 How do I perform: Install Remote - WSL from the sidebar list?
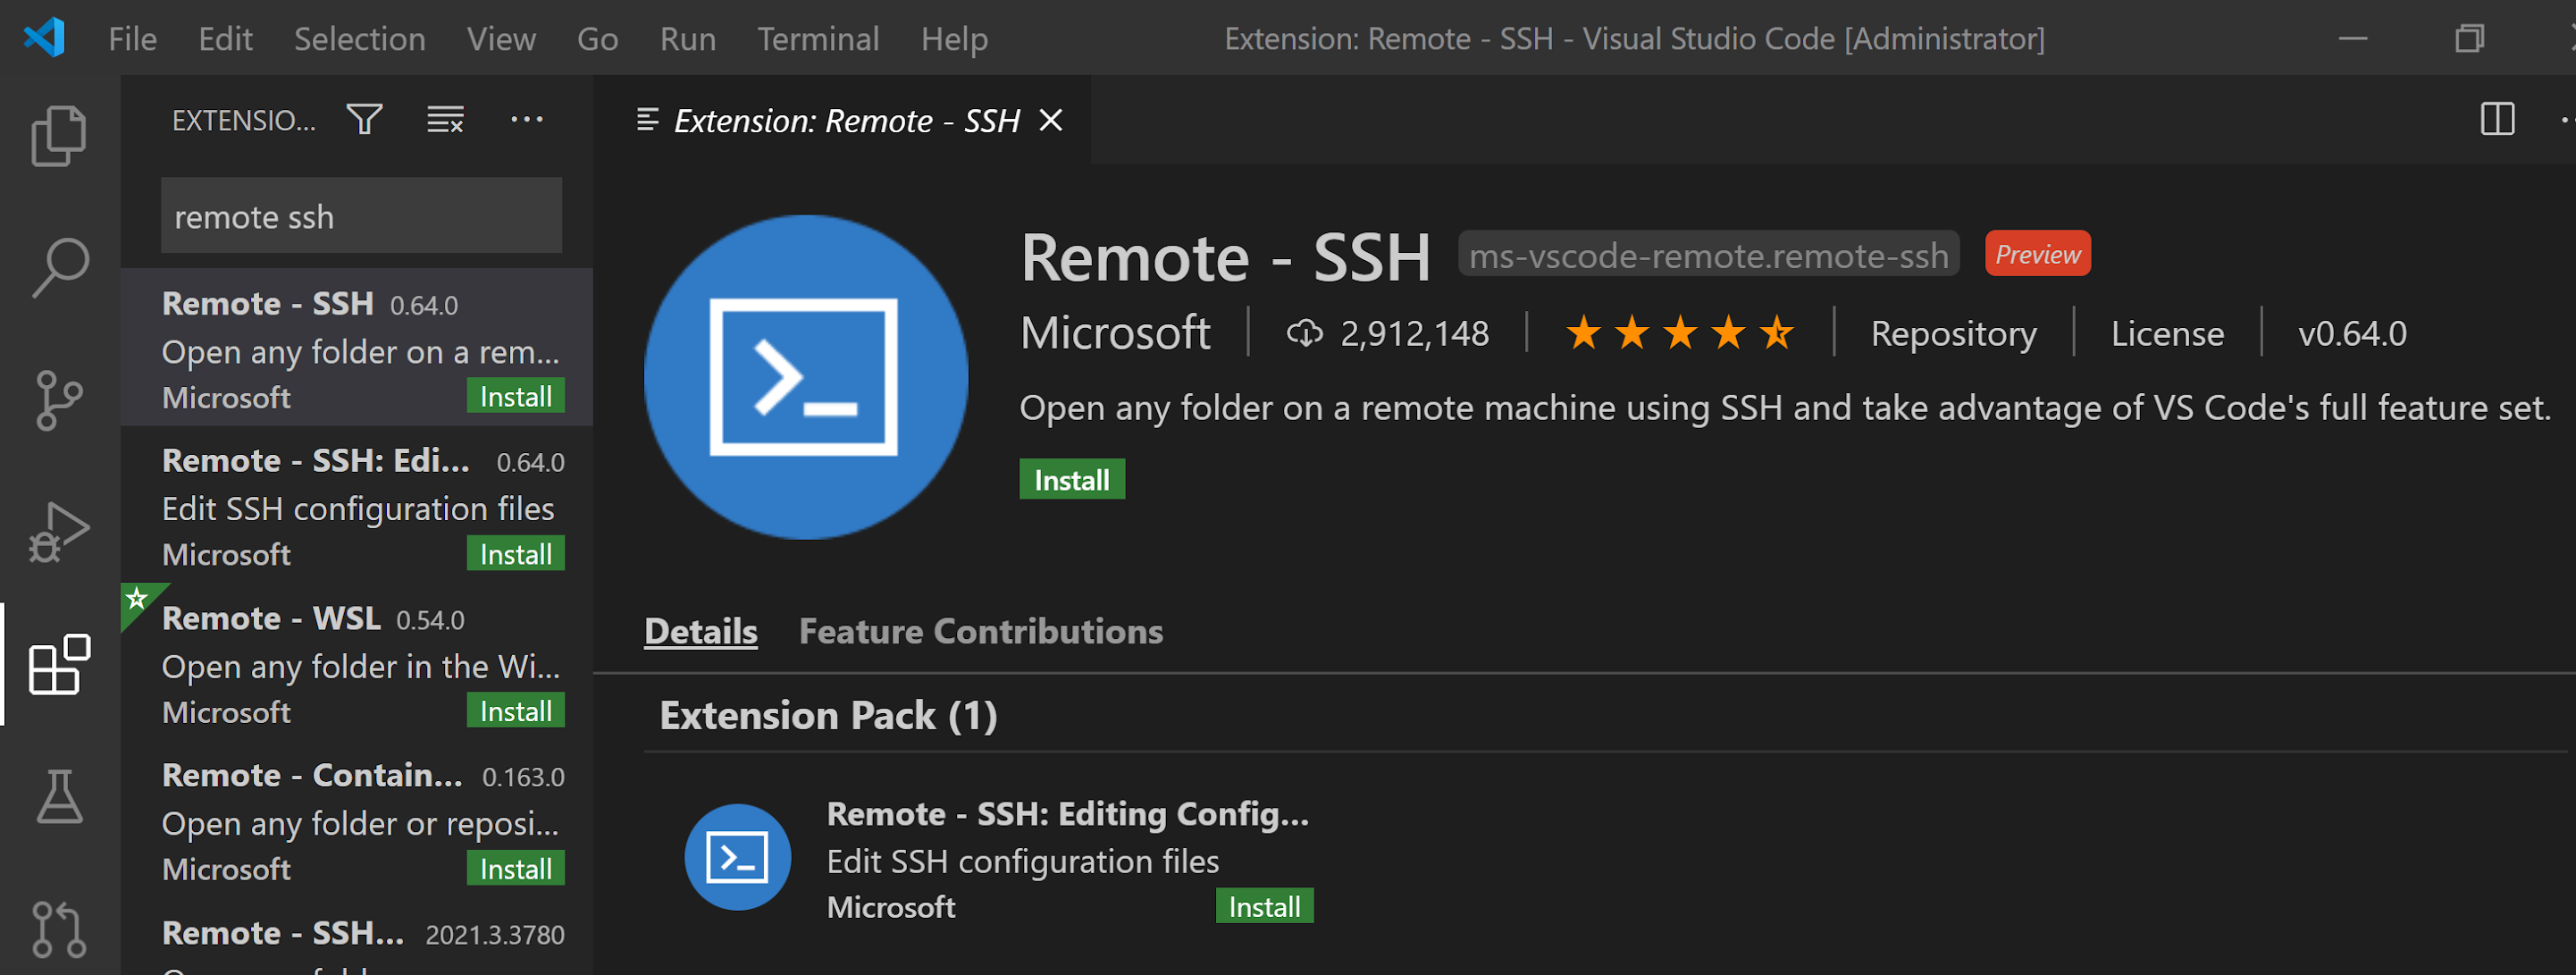click(515, 710)
